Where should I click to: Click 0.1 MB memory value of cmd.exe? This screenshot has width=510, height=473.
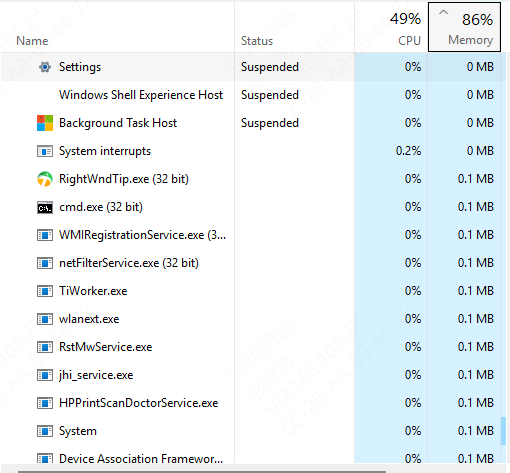[x=476, y=207]
